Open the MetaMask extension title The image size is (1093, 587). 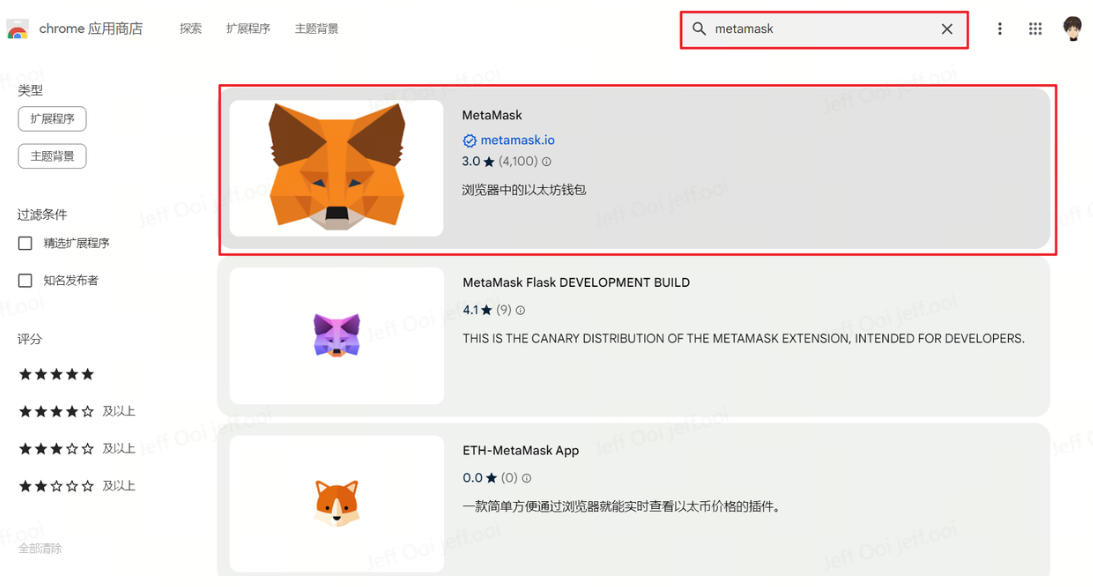(491, 115)
